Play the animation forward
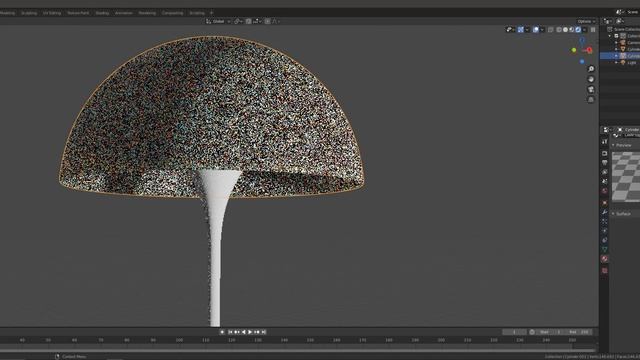 click(250, 332)
